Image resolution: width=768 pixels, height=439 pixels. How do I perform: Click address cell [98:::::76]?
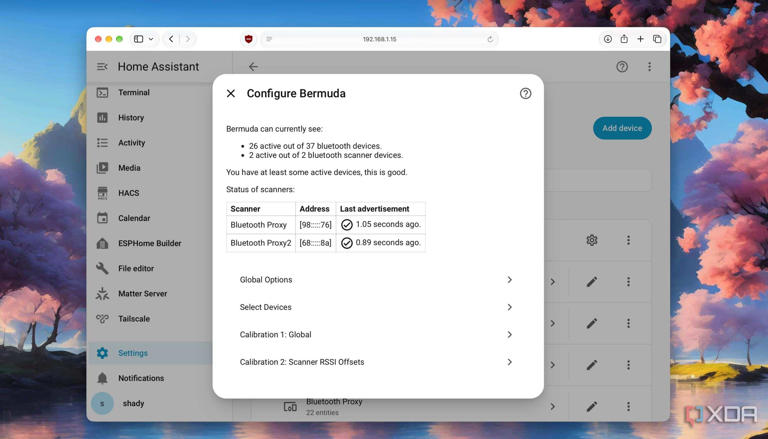pyautogui.click(x=315, y=225)
